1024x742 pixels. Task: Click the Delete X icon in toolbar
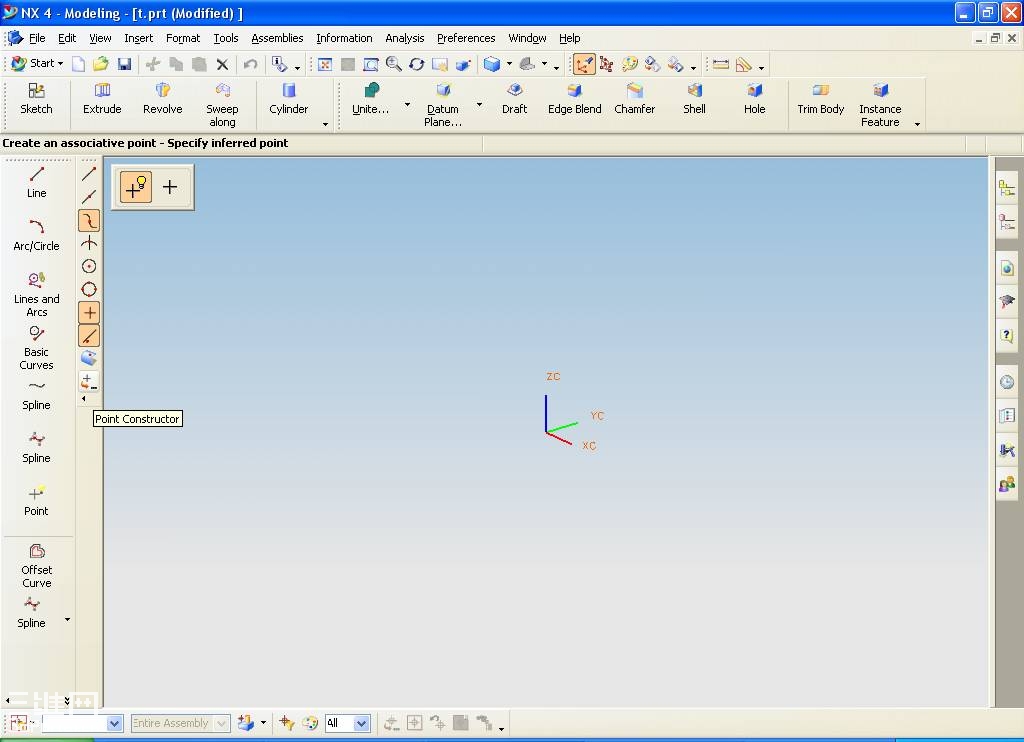pos(222,64)
